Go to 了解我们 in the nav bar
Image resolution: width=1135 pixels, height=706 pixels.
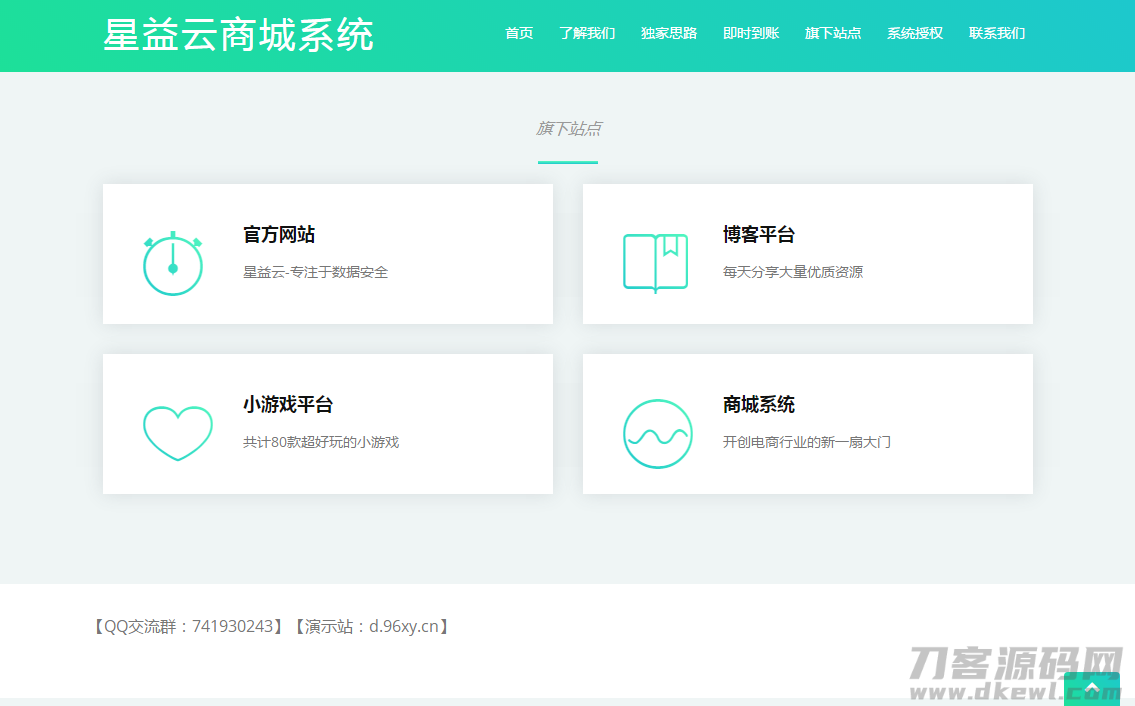[x=587, y=33]
